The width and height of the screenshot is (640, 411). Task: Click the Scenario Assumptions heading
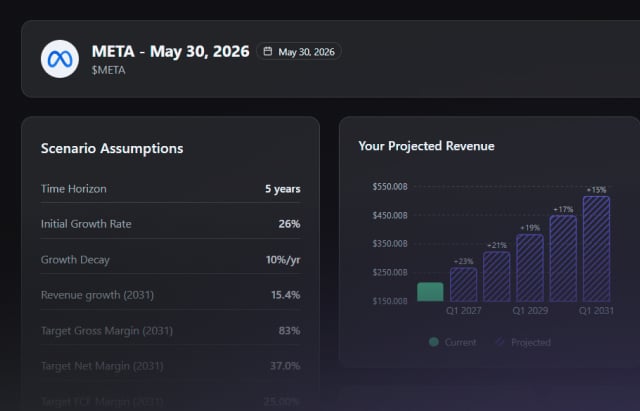[x=112, y=148]
